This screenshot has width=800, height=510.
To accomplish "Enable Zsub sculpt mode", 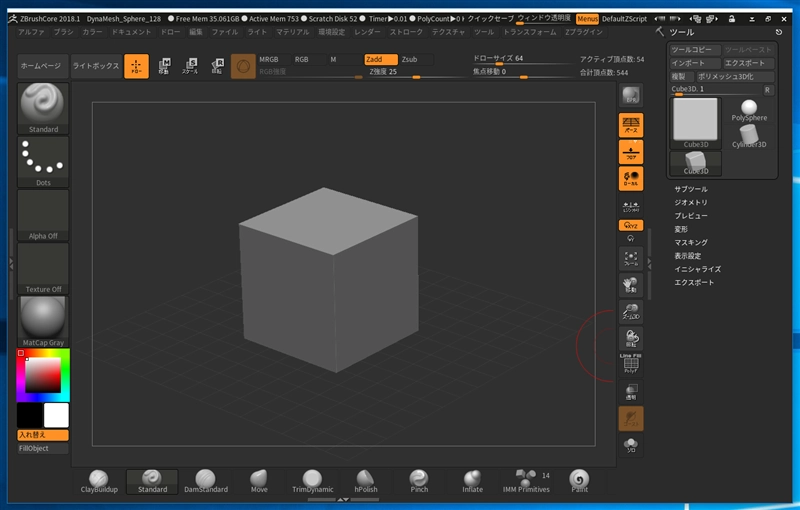I will click(416, 60).
